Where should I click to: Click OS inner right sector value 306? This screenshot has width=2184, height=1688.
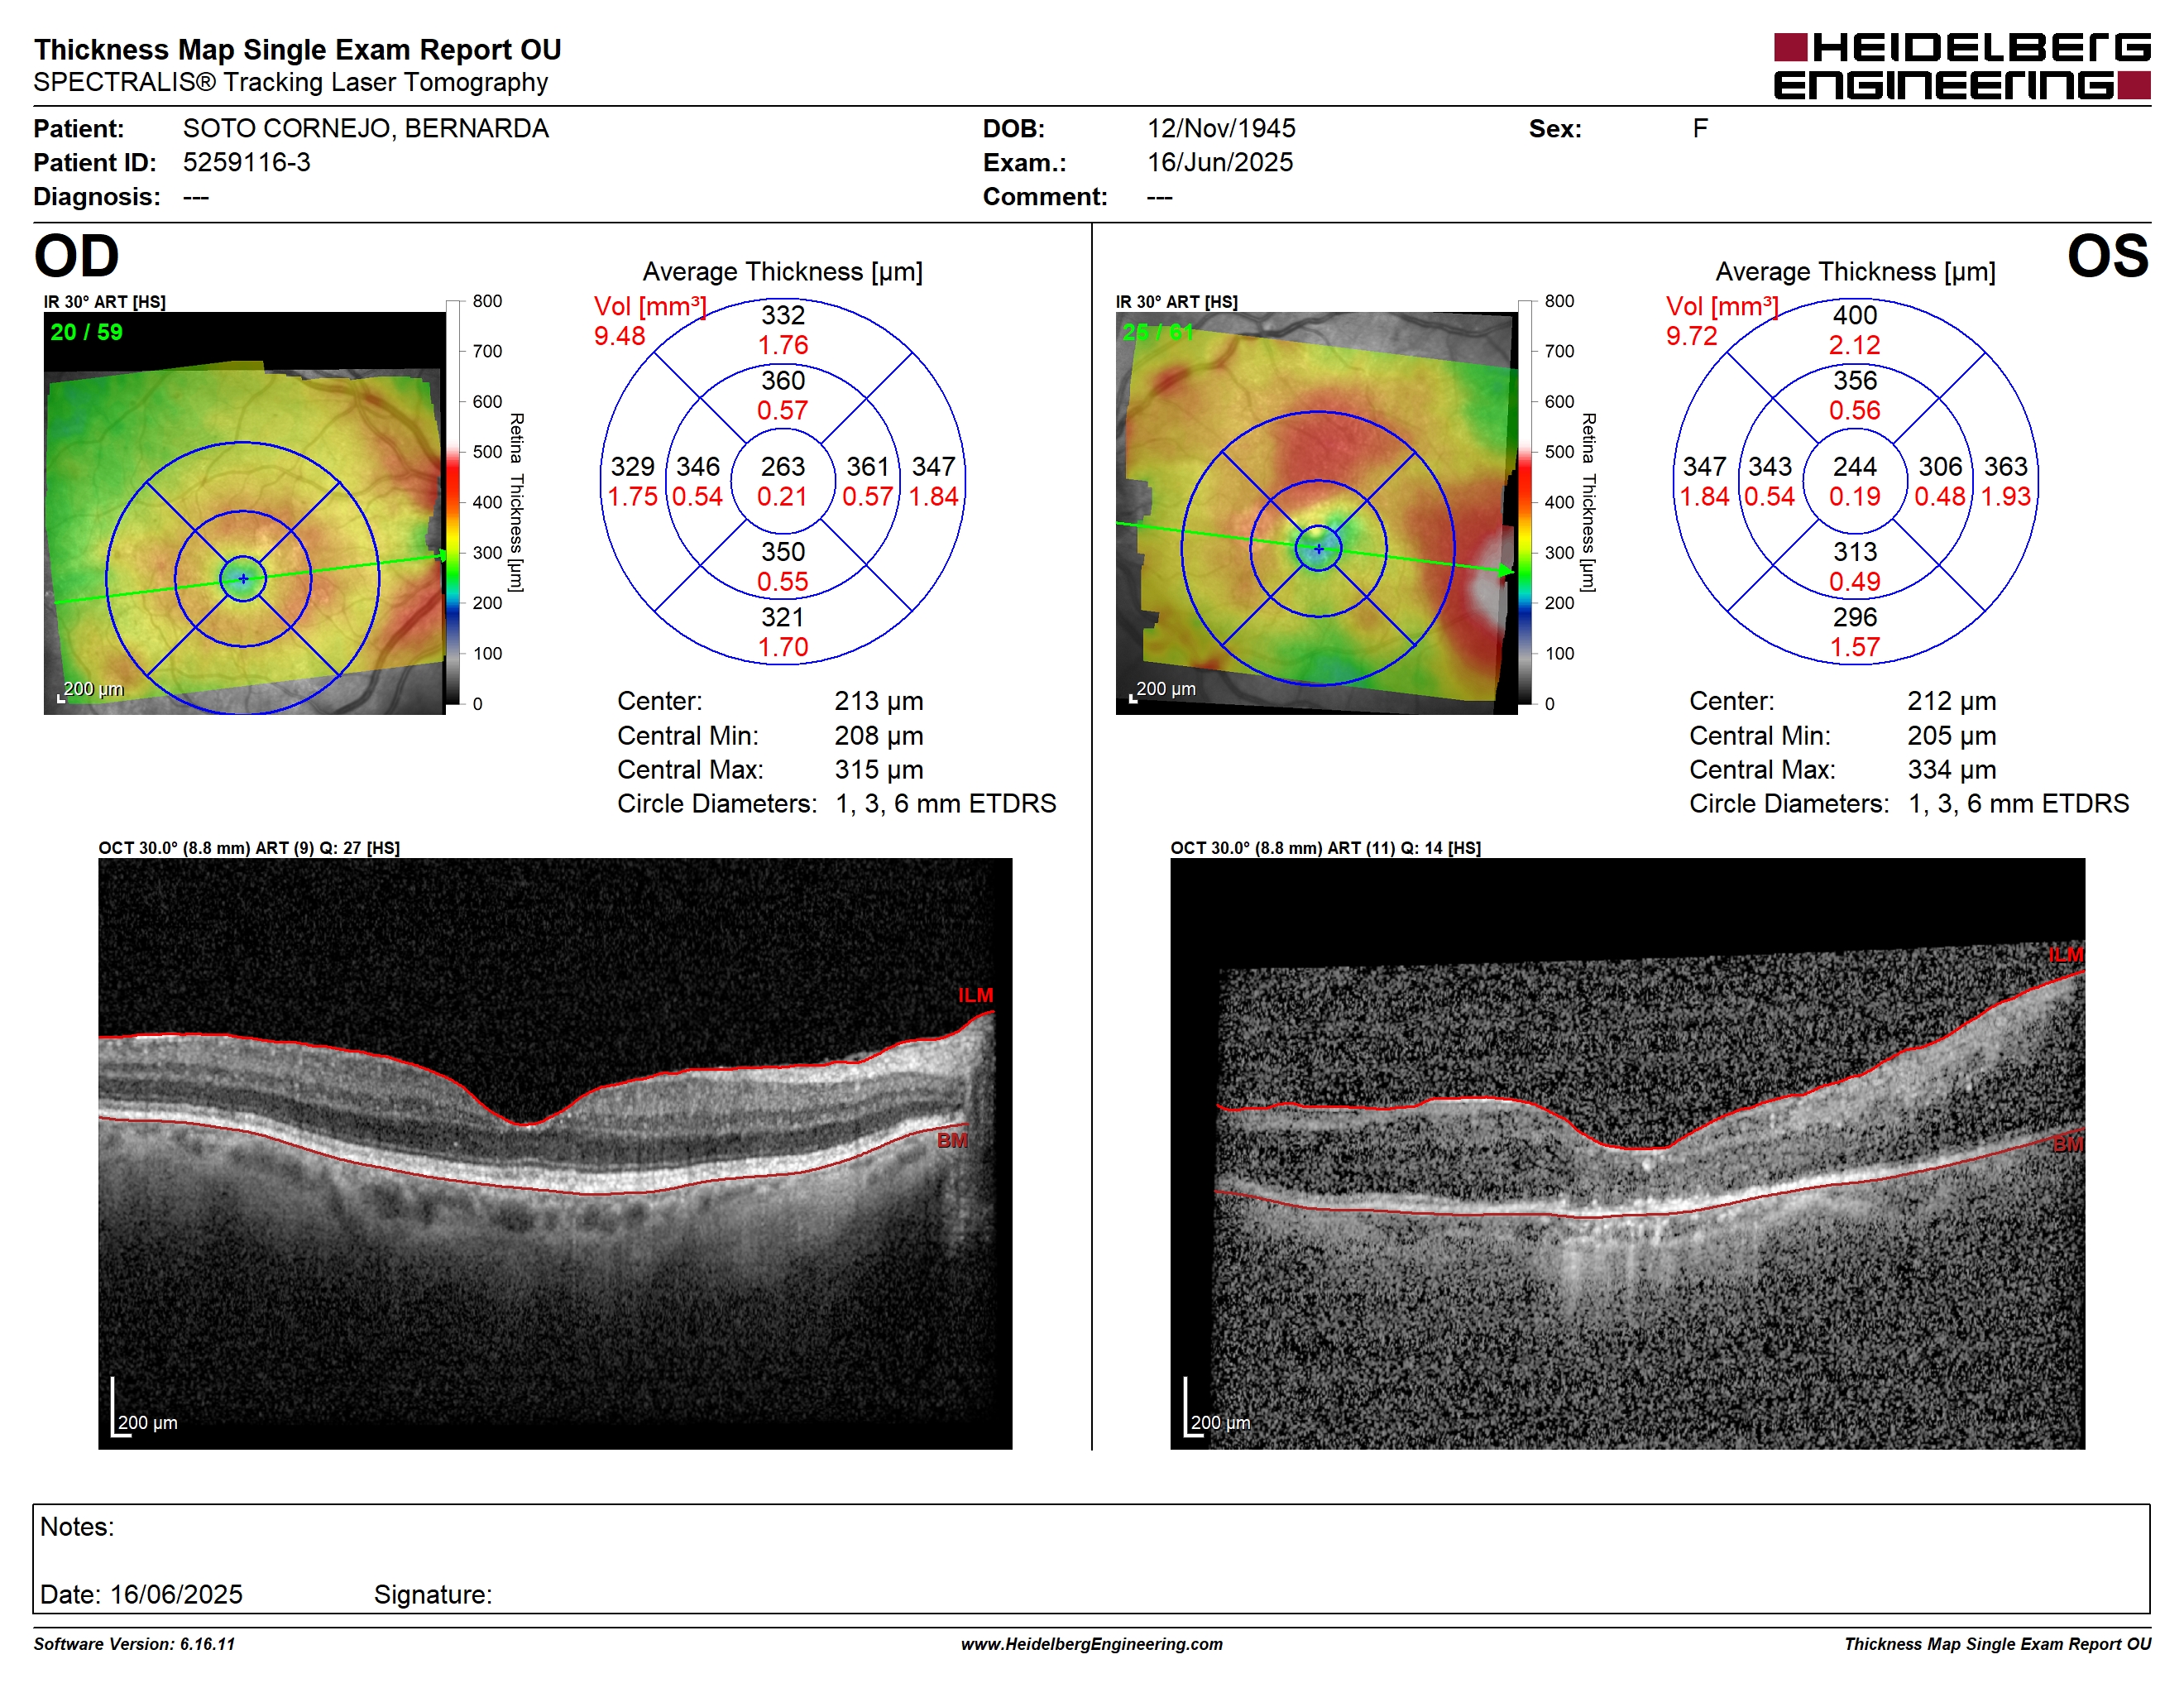(x=1940, y=467)
